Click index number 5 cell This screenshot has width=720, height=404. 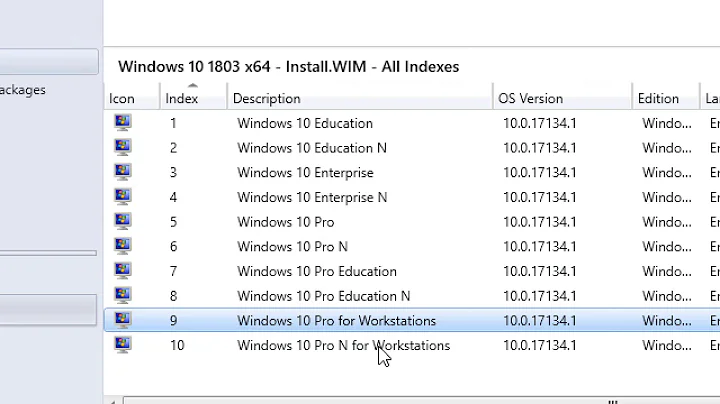coord(173,222)
